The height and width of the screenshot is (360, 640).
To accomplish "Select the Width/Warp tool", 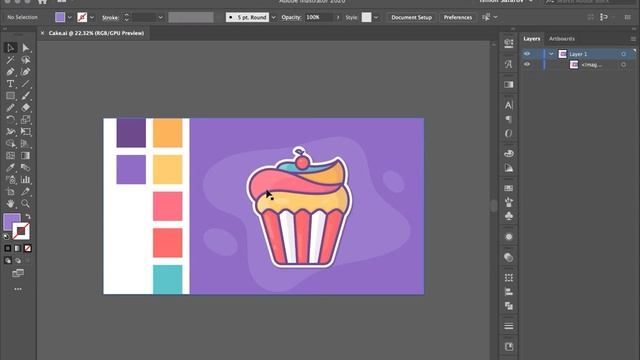I will [10, 131].
